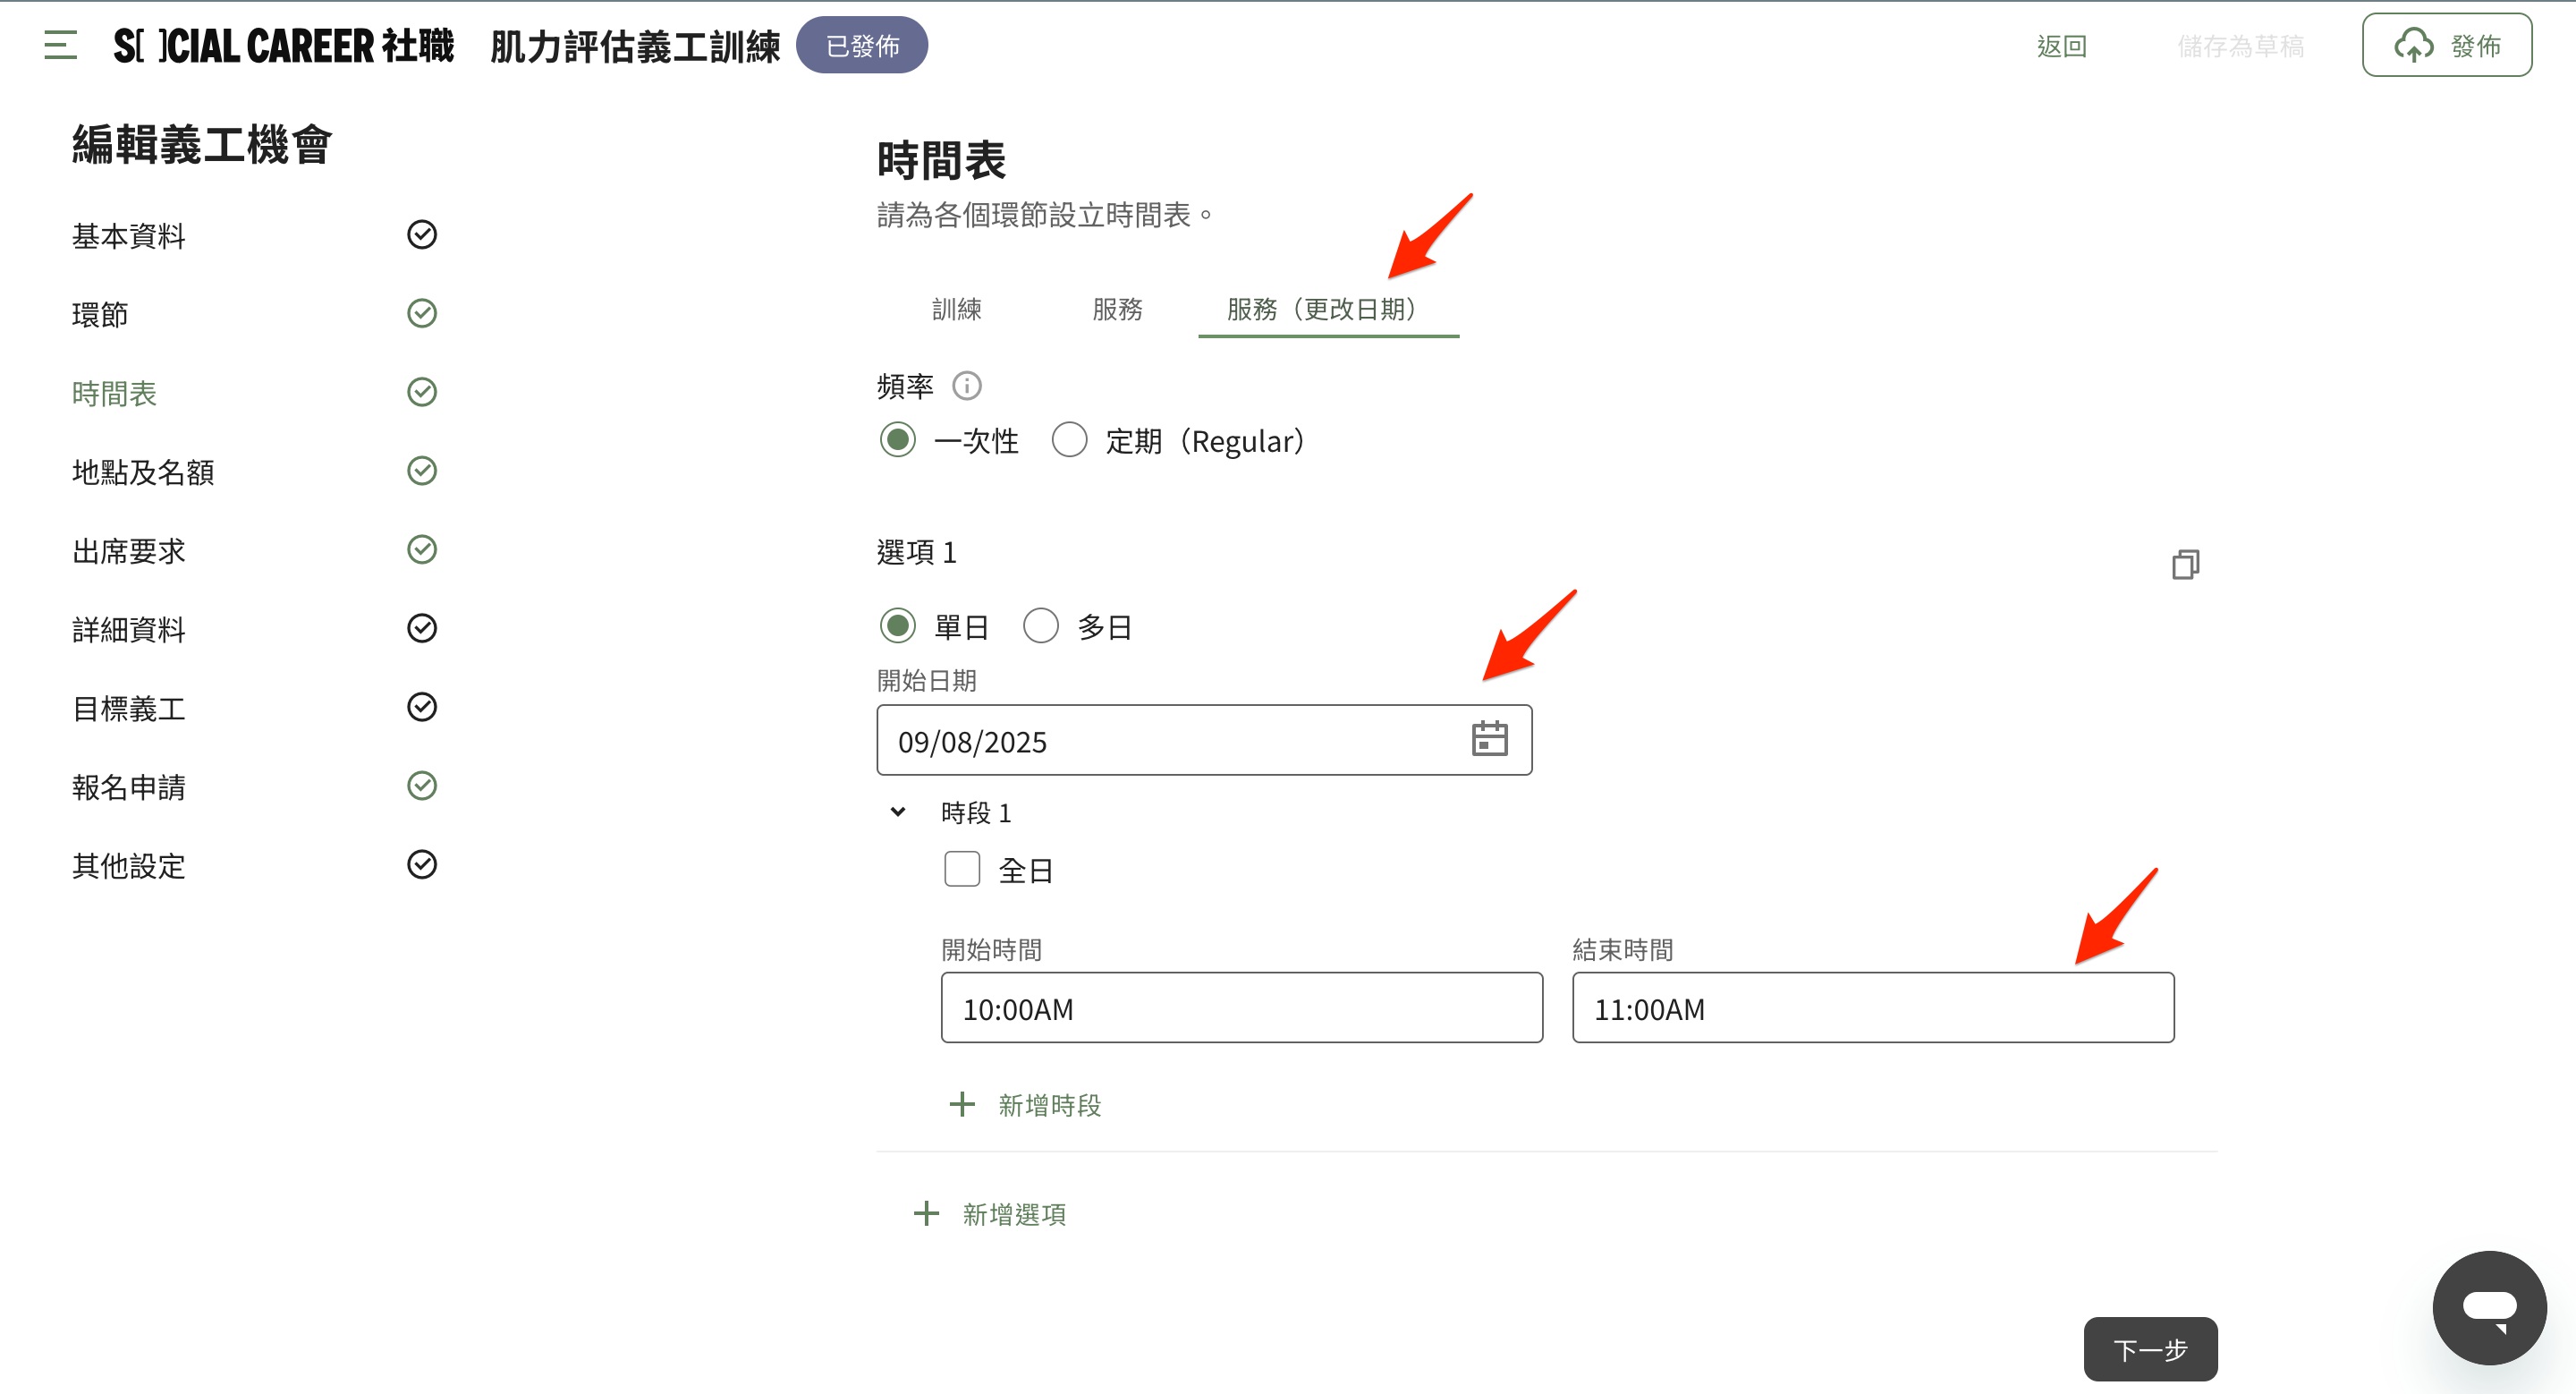Click the cloud upload 發佈 button
The width and height of the screenshot is (2576, 1394).
2446,46
